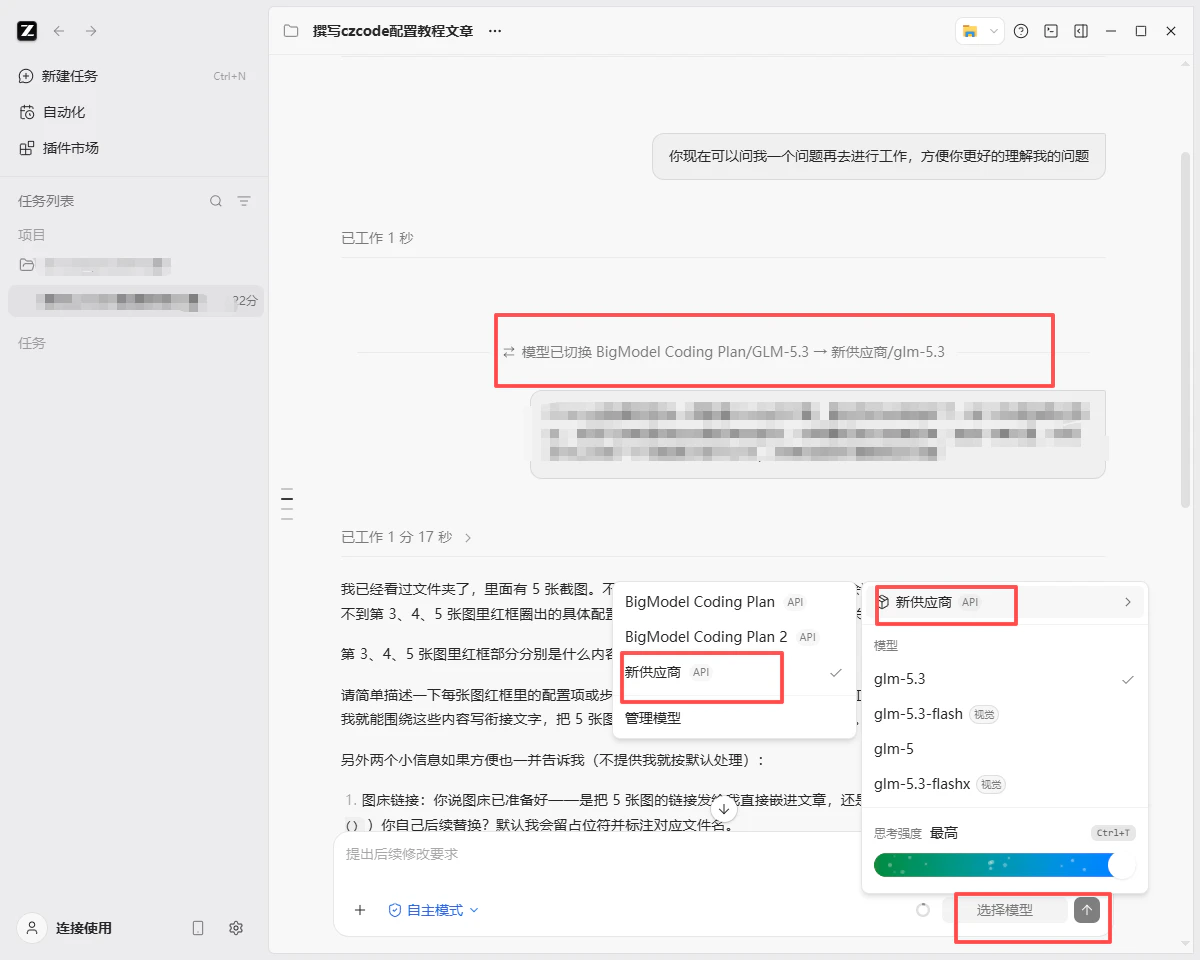Open task list filter icon
Viewport: 1200px width, 960px height.
pyautogui.click(x=244, y=201)
